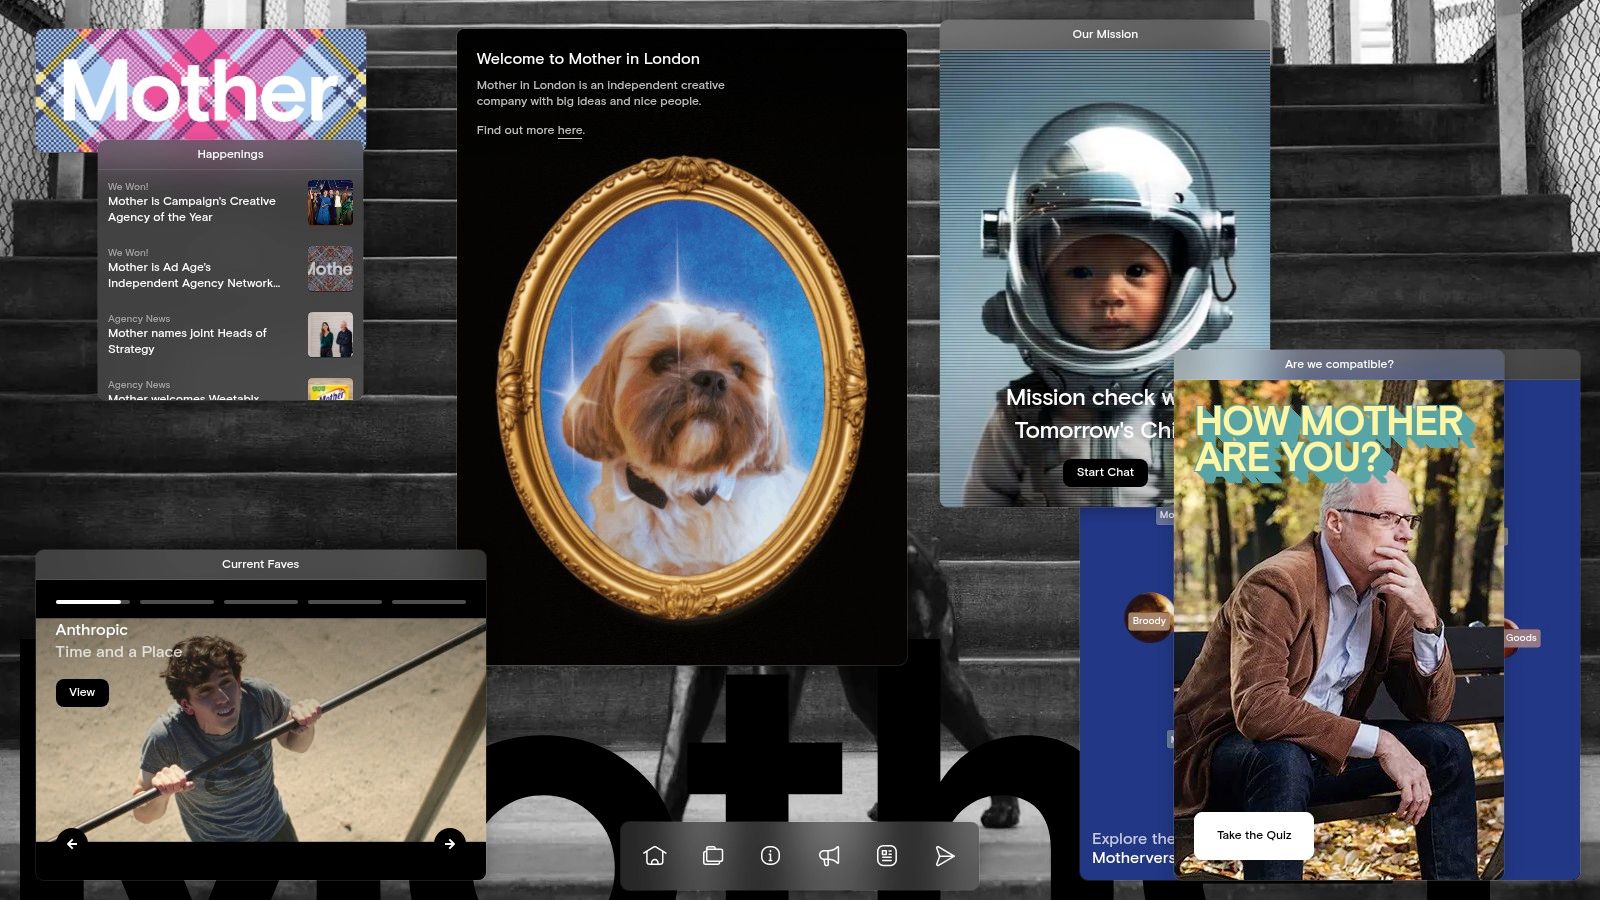Go to previous slide in Current Faves
Image resolution: width=1600 pixels, height=900 pixels.
[72, 844]
